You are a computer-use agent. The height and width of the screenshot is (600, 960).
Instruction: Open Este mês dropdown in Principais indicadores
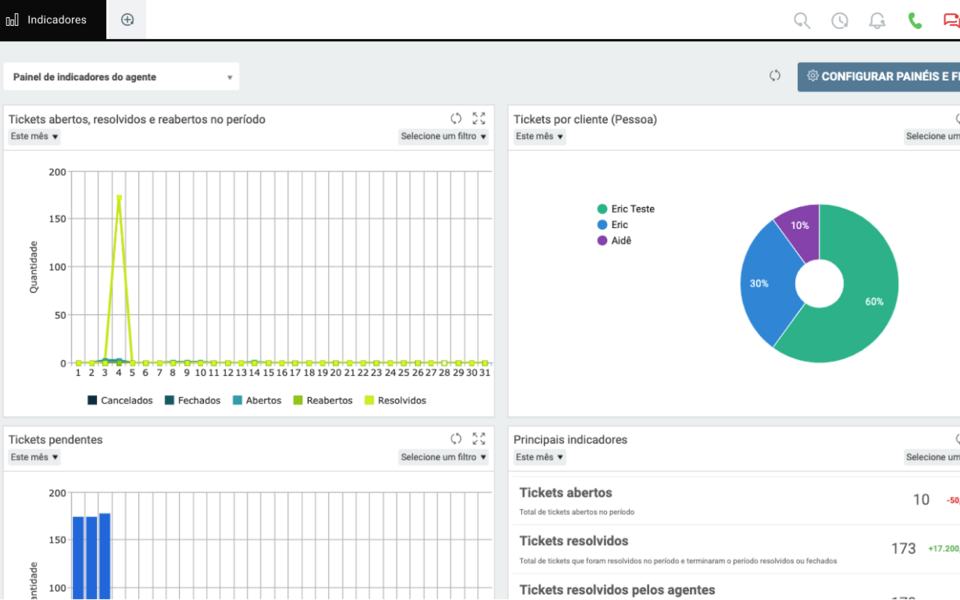539,457
